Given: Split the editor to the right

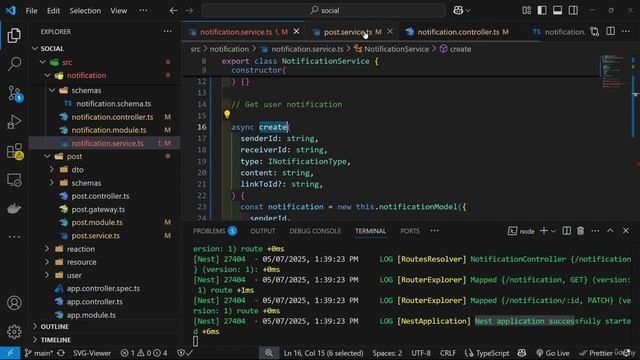Looking at the screenshot, I should [611, 31].
